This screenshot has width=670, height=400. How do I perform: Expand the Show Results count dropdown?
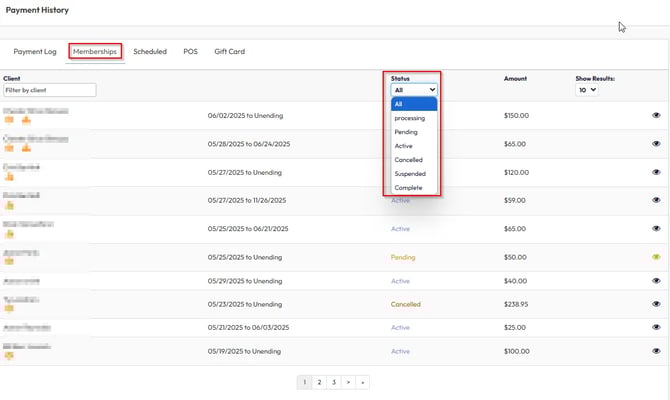586,90
